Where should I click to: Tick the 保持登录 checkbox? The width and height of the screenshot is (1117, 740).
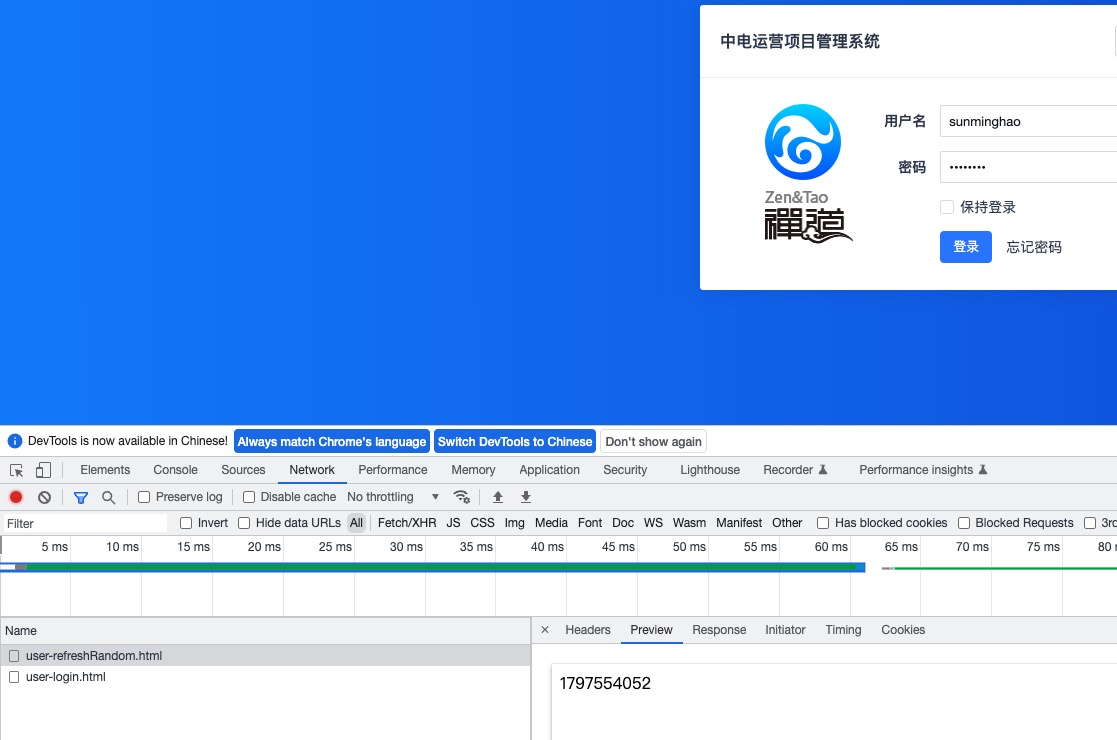pos(946,207)
